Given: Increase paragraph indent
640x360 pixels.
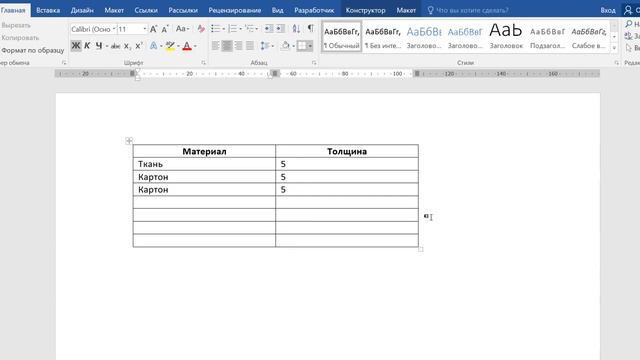Looking at the screenshot, I should pyautogui.click(x=280, y=29).
